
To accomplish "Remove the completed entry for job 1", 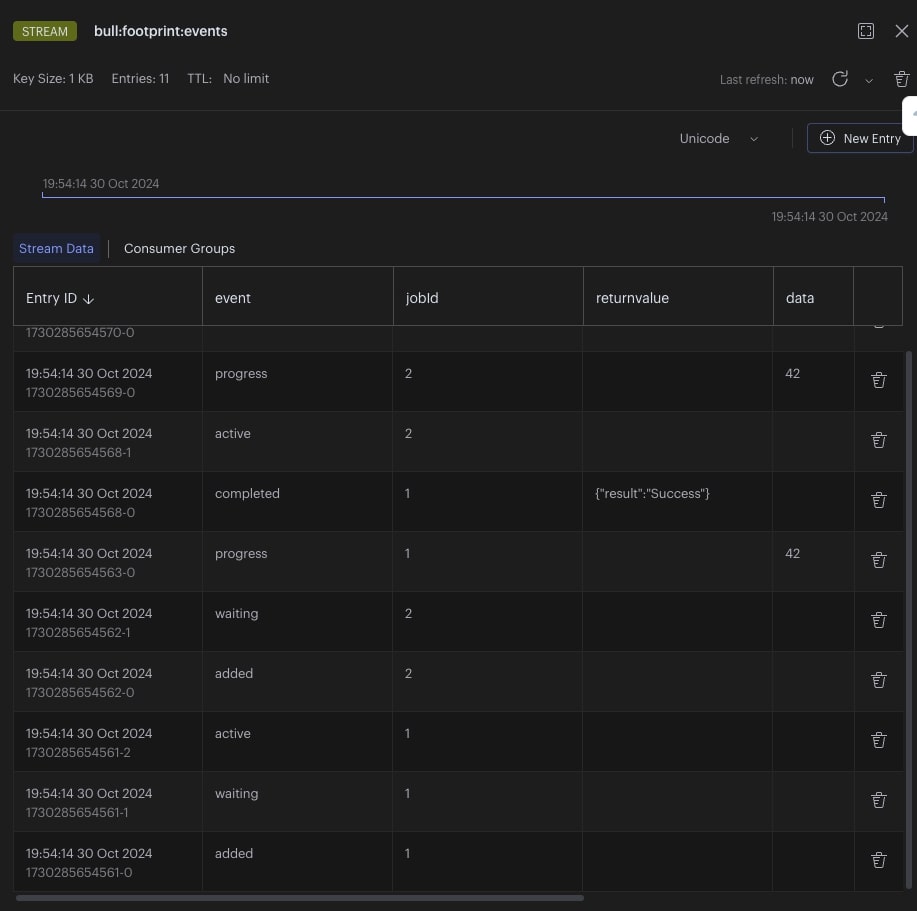I will click(x=879, y=500).
